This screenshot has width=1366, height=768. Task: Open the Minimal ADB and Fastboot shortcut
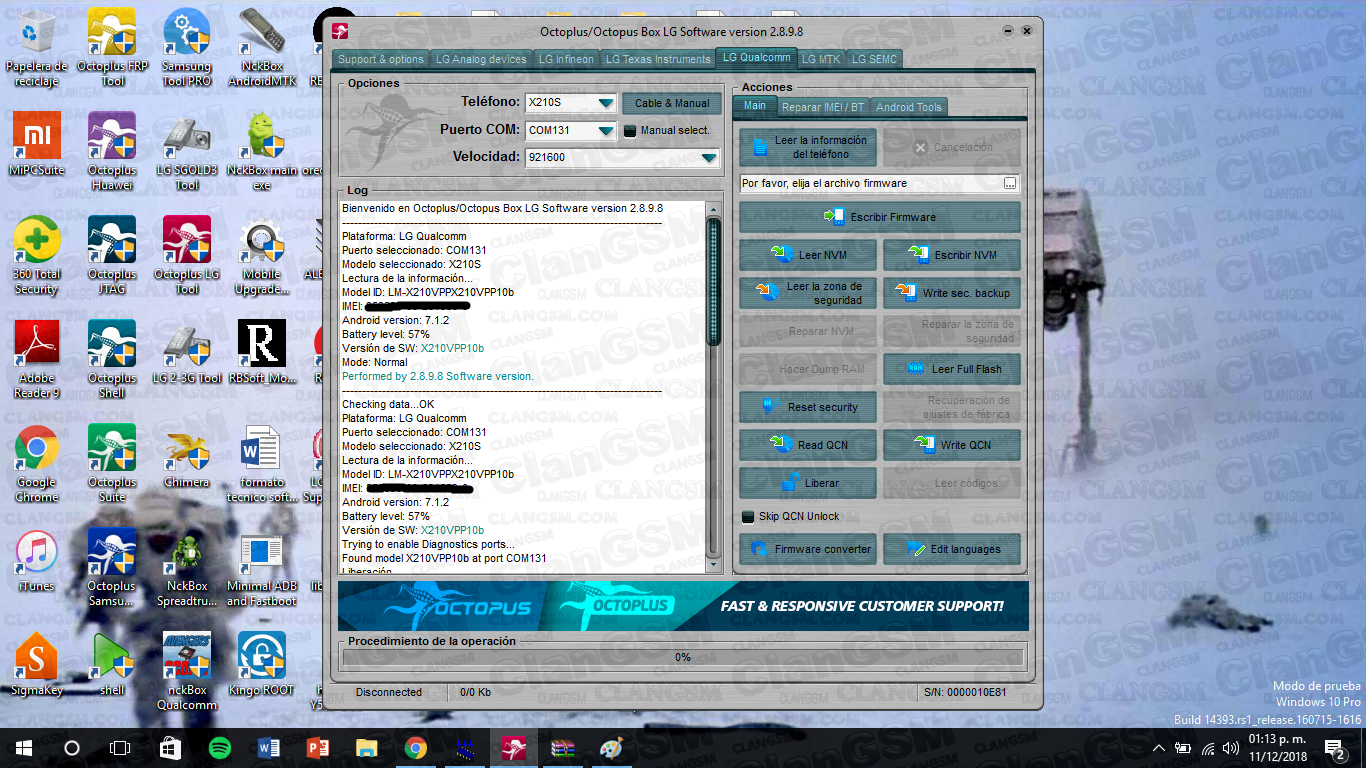262,567
